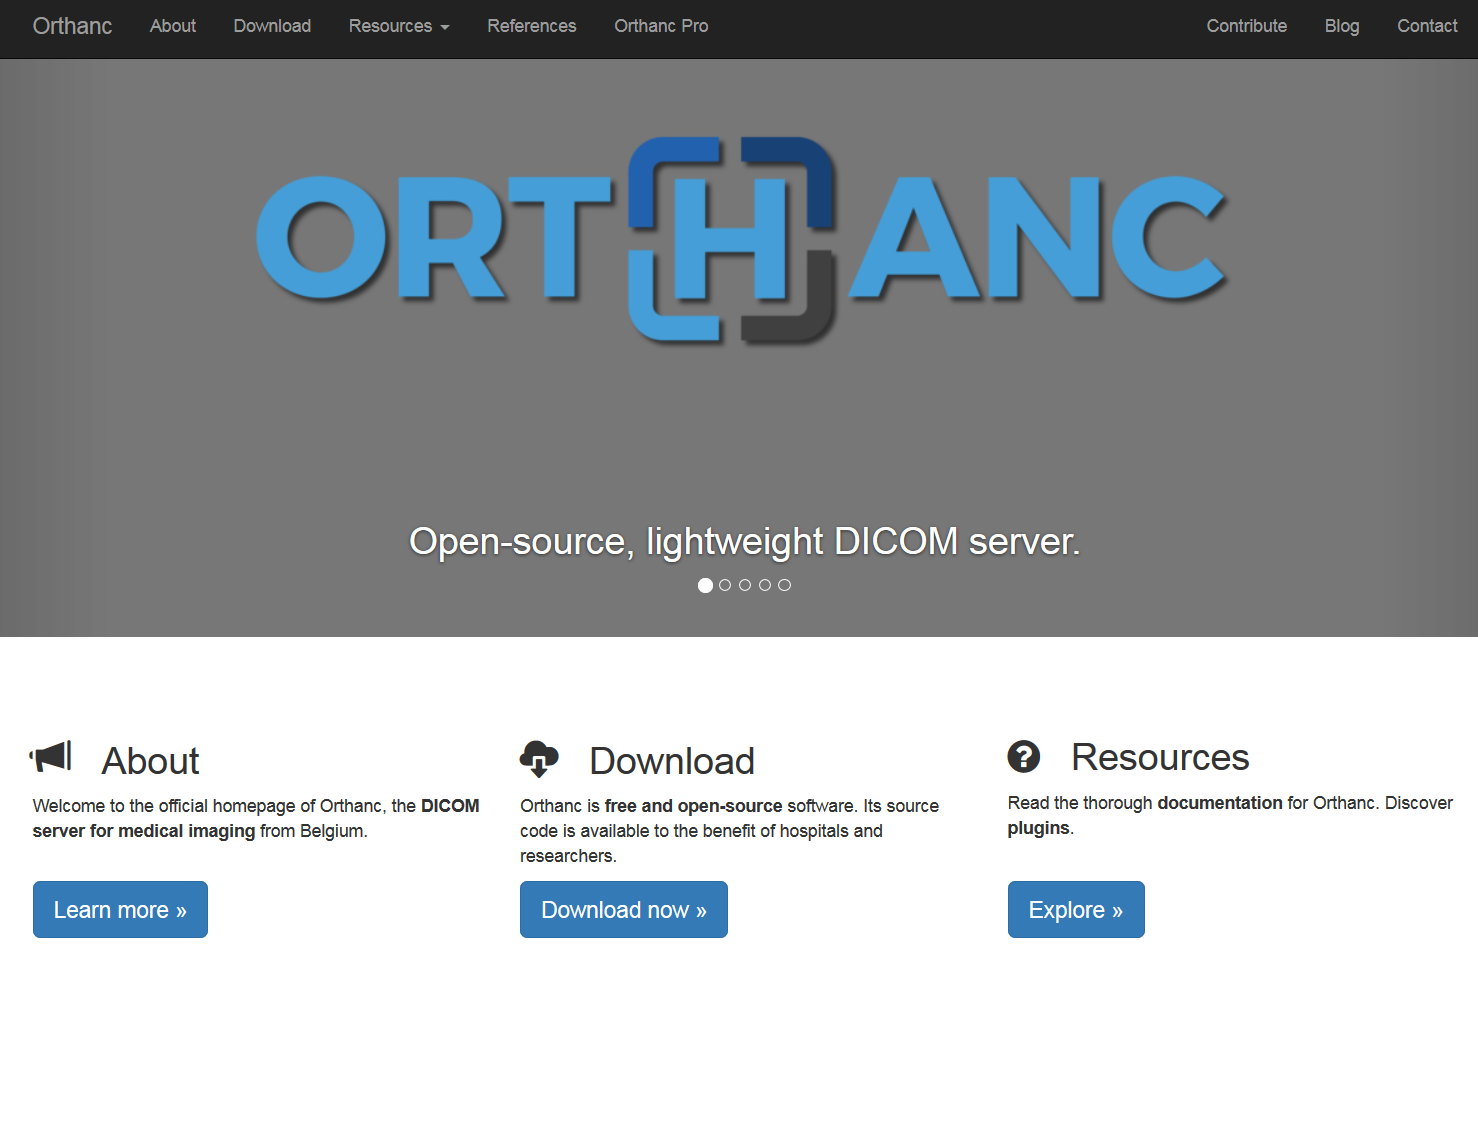This screenshot has width=1478, height=1128.
Task: Click the bold text 'free and open-source'
Action: pyautogui.click(x=693, y=806)
